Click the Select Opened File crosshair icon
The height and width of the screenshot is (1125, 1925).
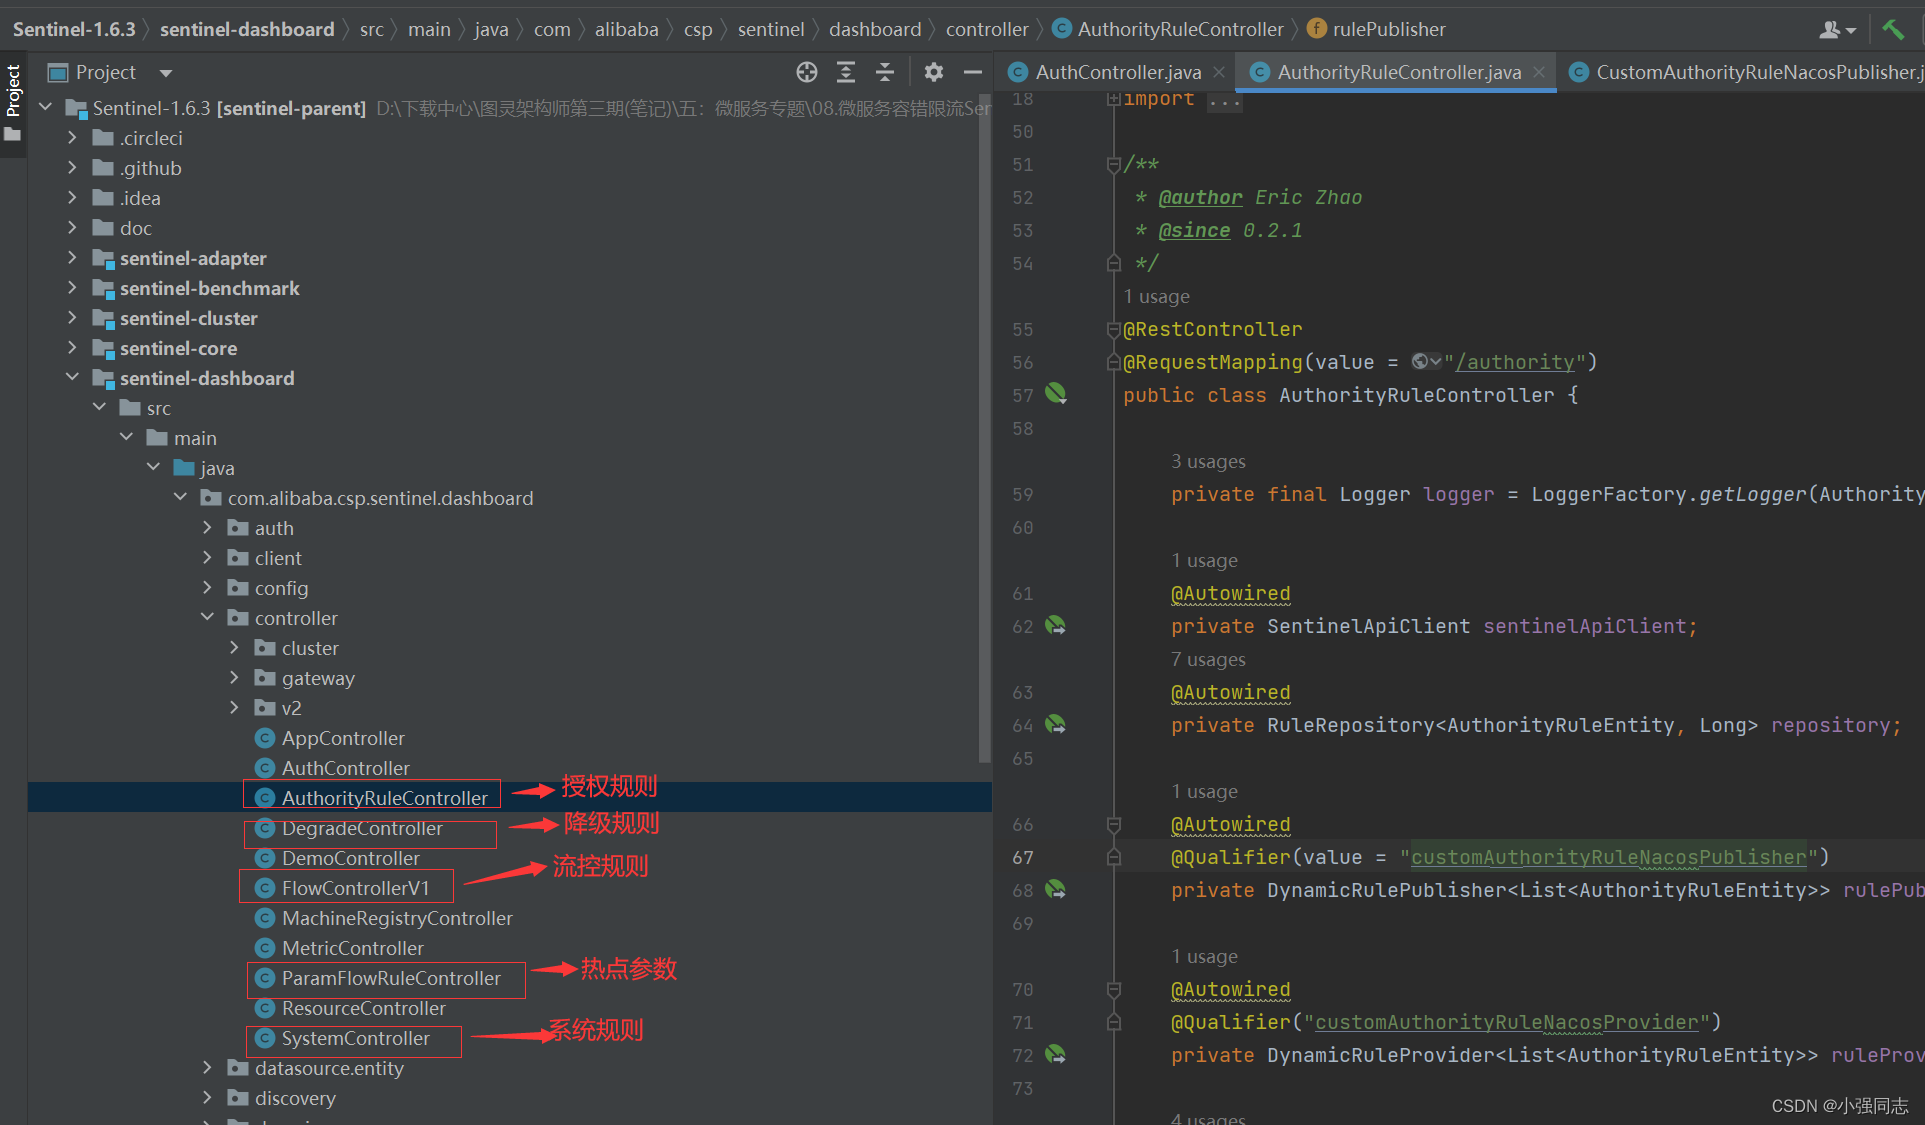[x=806, y=72]
